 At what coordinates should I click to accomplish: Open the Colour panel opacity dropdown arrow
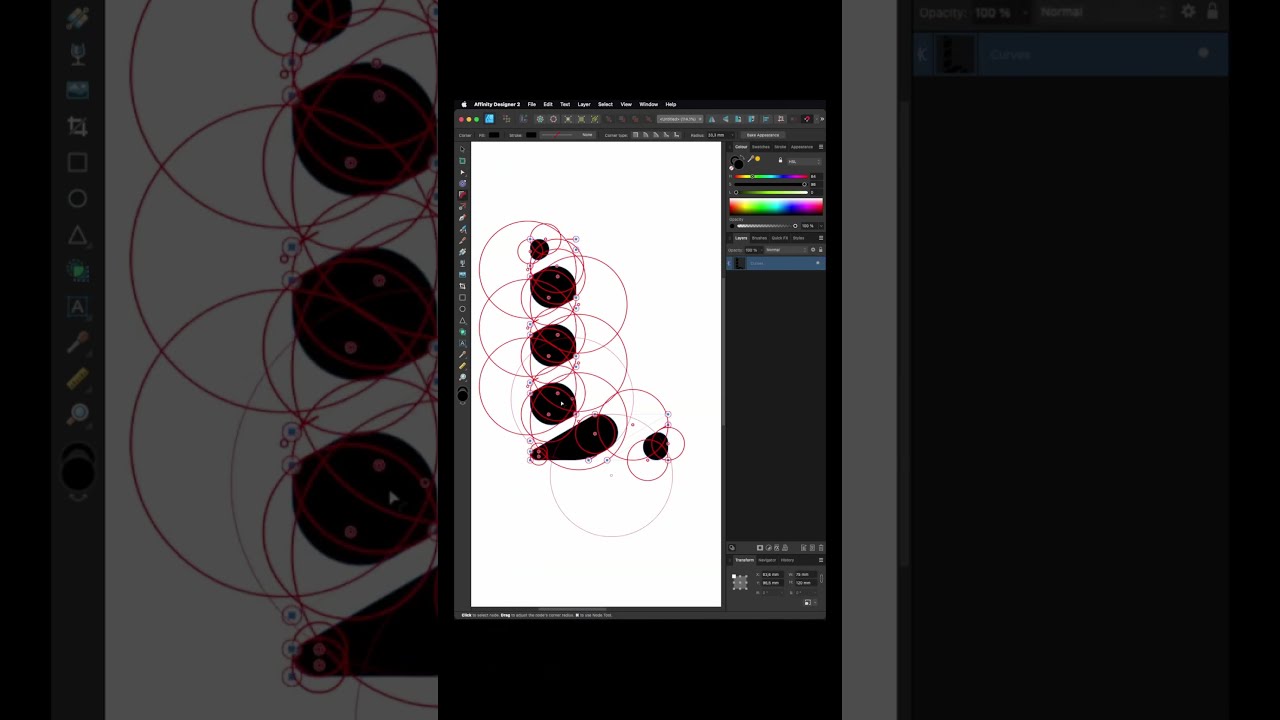pyautogui.click(x=821, y=226)
